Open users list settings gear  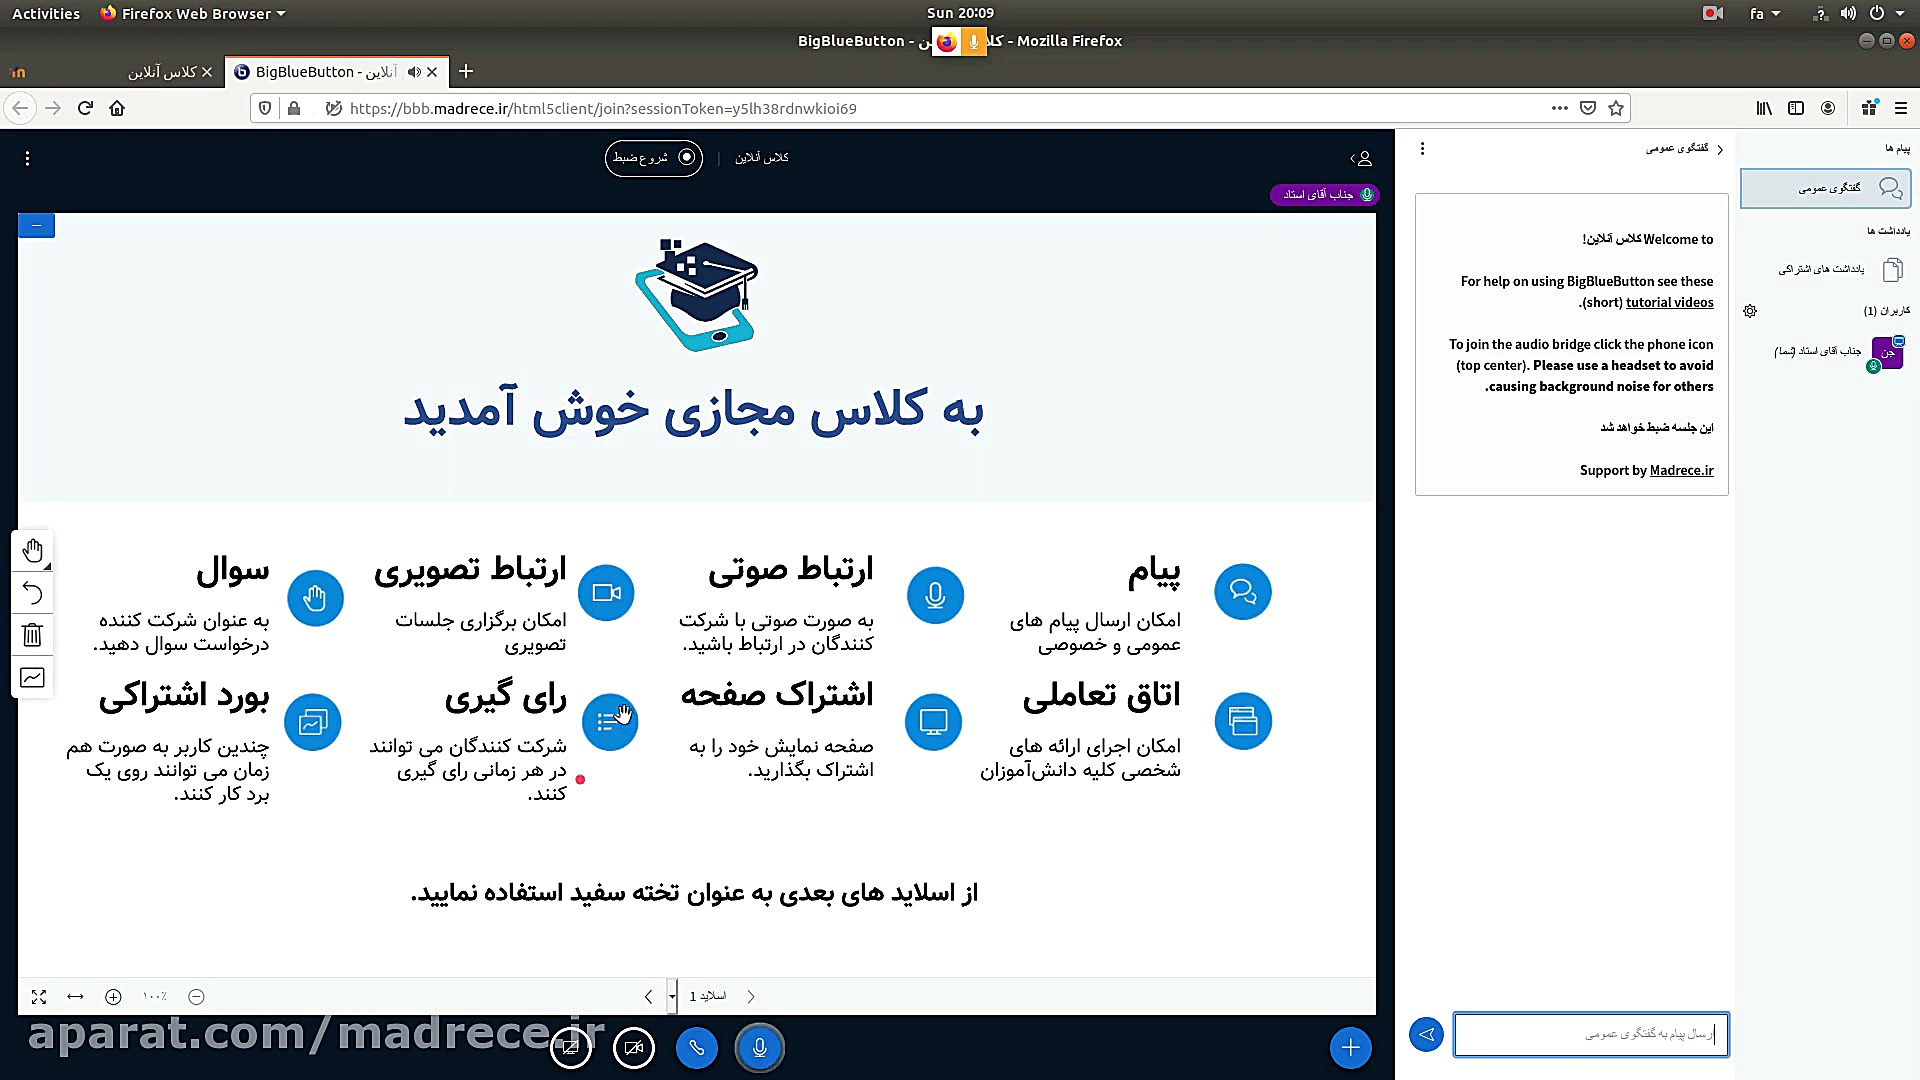click(x=1751, y=311)
